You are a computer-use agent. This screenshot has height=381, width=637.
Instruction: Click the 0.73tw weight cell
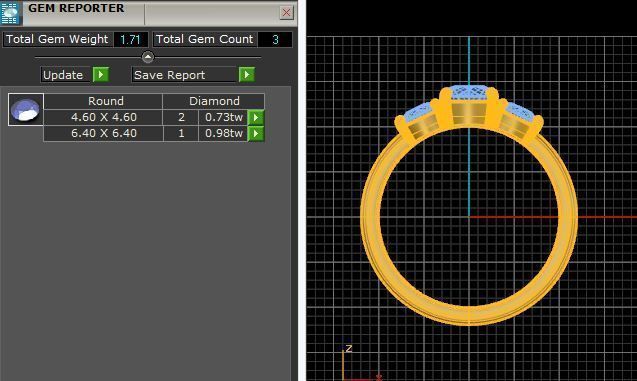tap(223, 117)
